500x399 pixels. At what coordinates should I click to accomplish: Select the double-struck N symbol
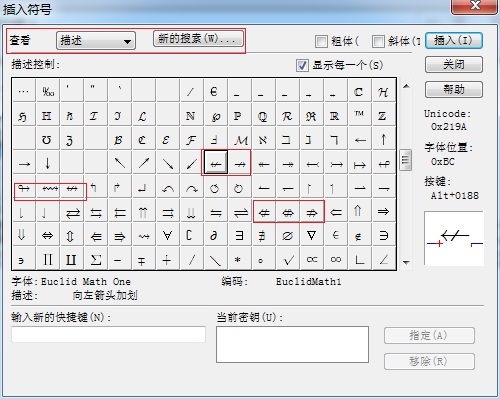coord(191,116)
